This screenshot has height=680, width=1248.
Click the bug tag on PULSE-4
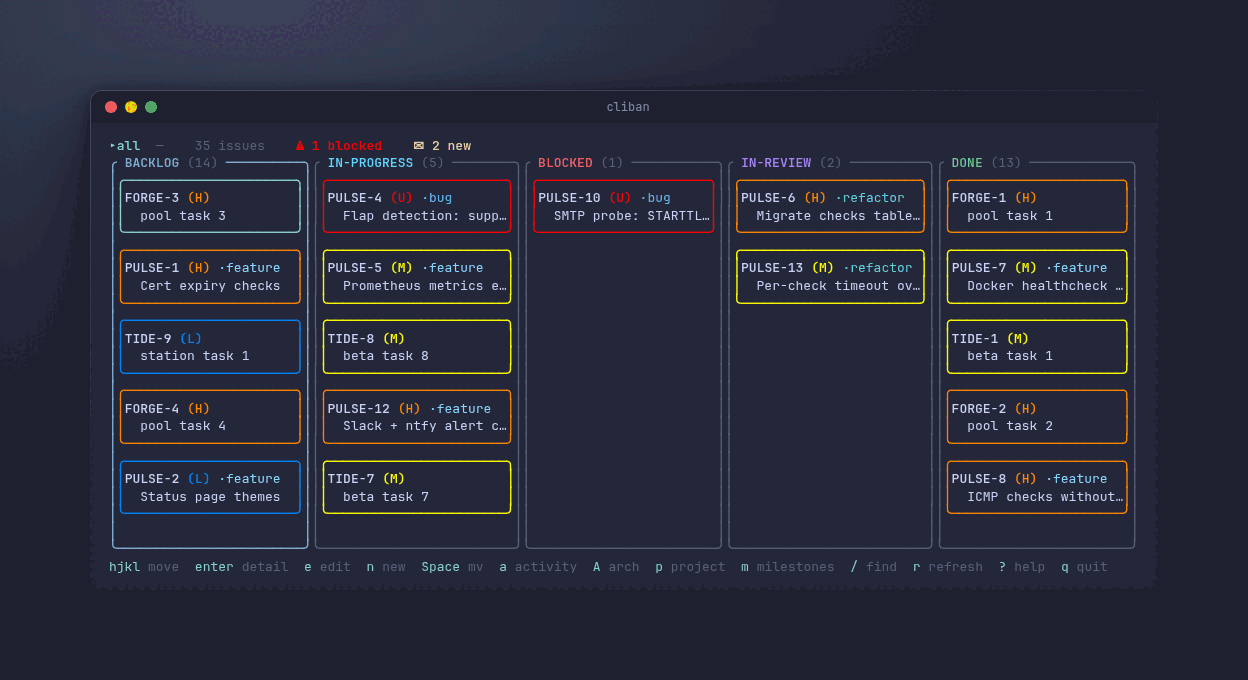(x=437, y=198)
